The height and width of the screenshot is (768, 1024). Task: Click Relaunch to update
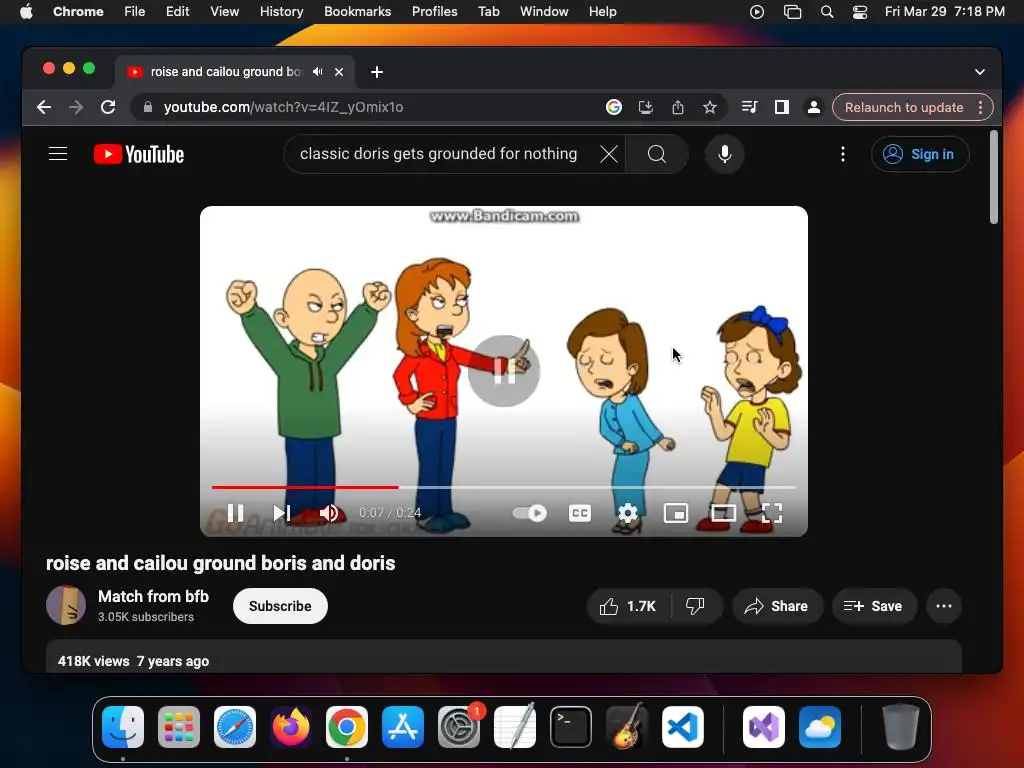click(x=904, y=107)
